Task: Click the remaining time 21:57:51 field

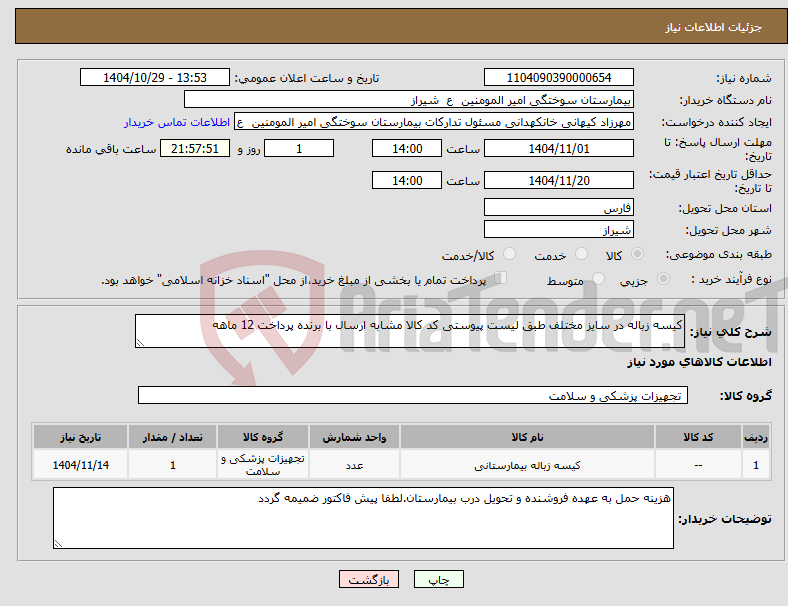Action: [x=195, y=148]
